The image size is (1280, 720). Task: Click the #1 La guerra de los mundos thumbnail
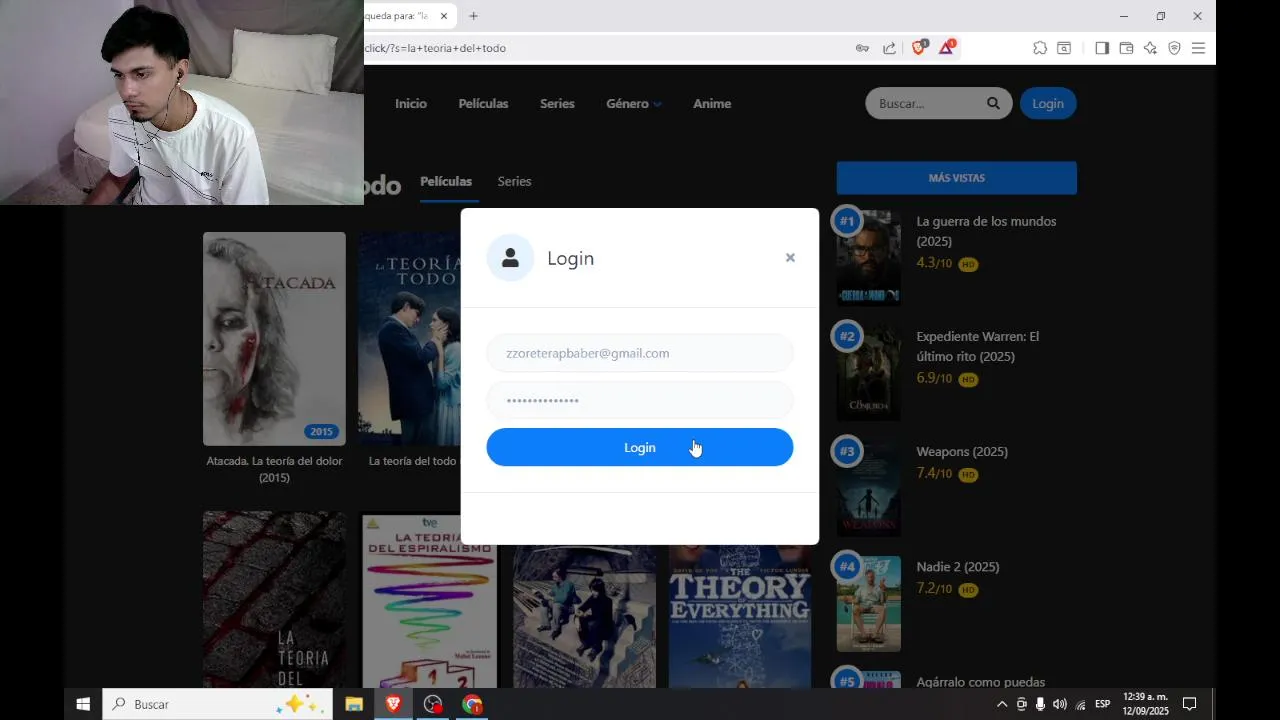pos(868,258)
